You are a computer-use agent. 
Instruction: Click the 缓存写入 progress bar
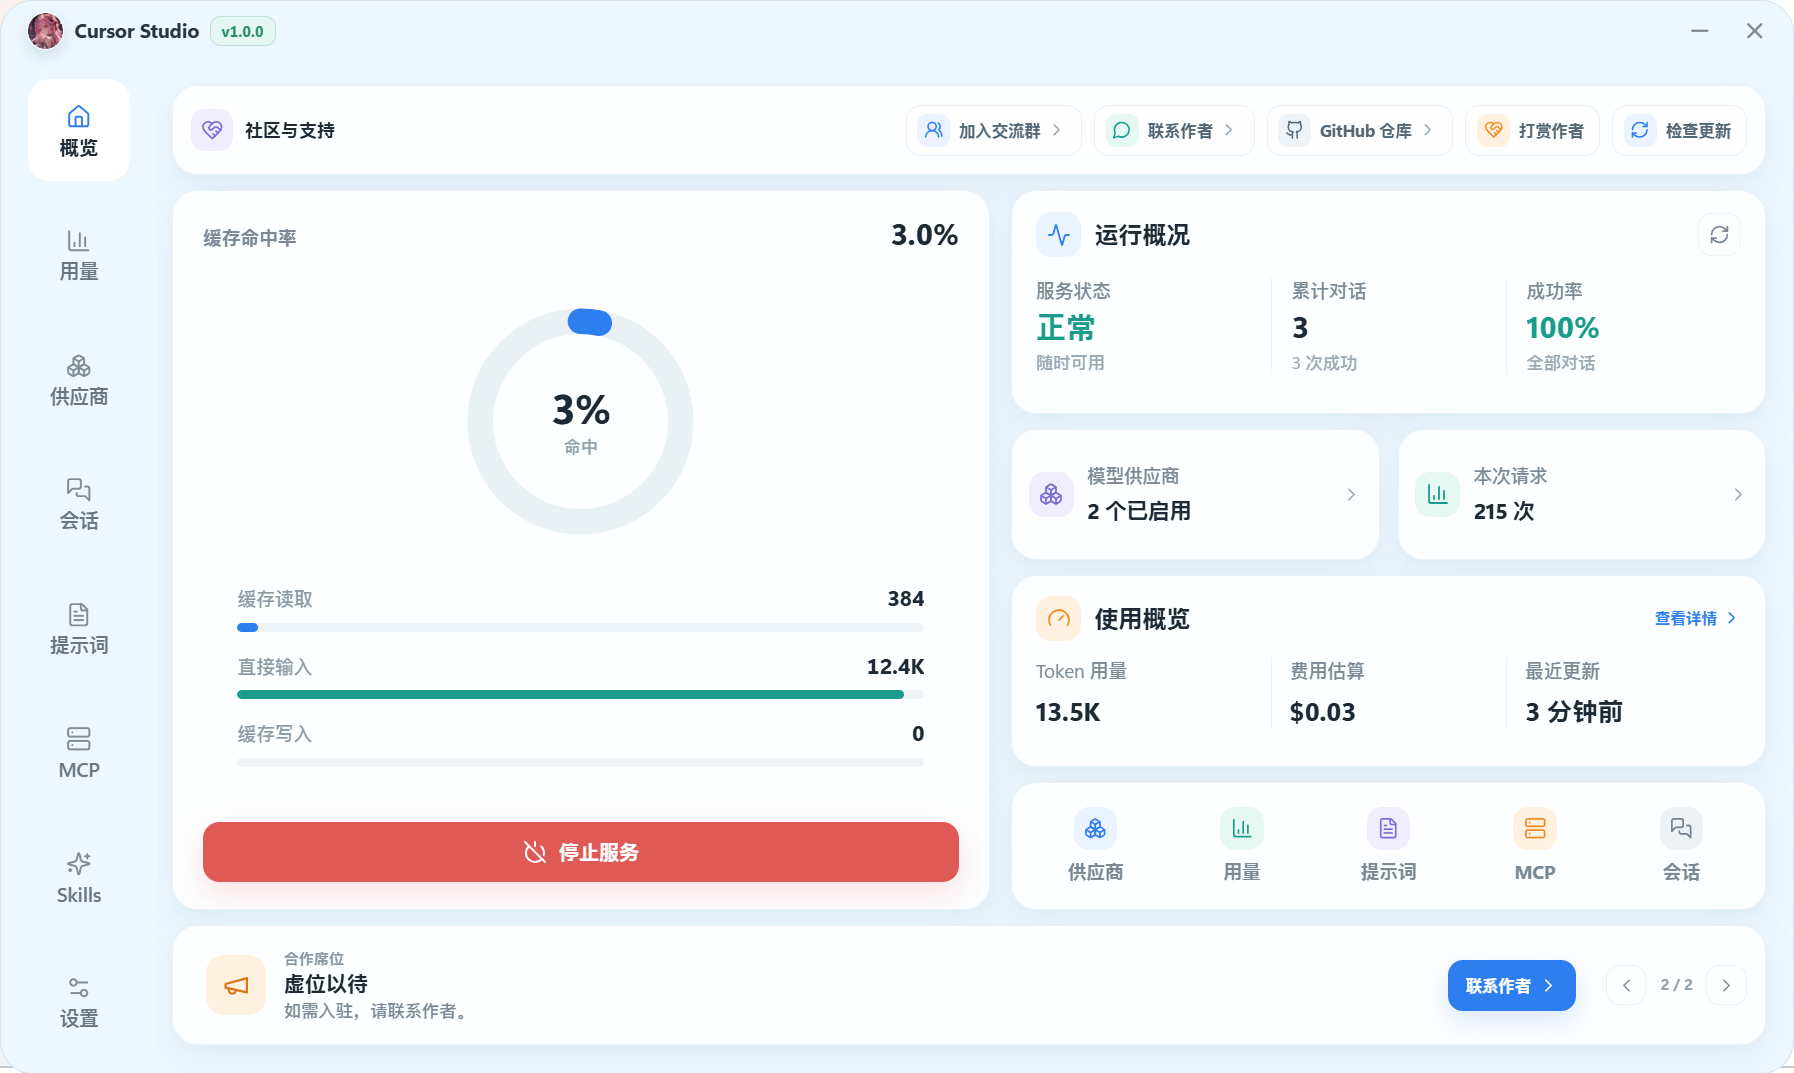(x=581, y=762)
